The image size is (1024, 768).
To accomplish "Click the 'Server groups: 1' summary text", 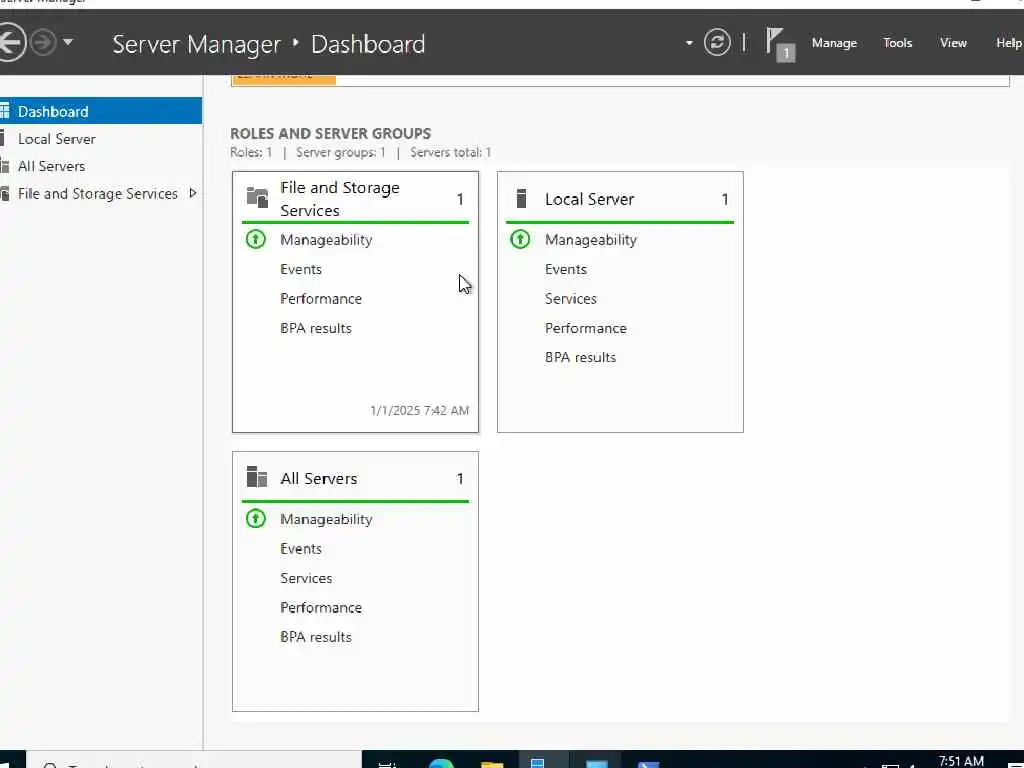I will coord(340,152).
